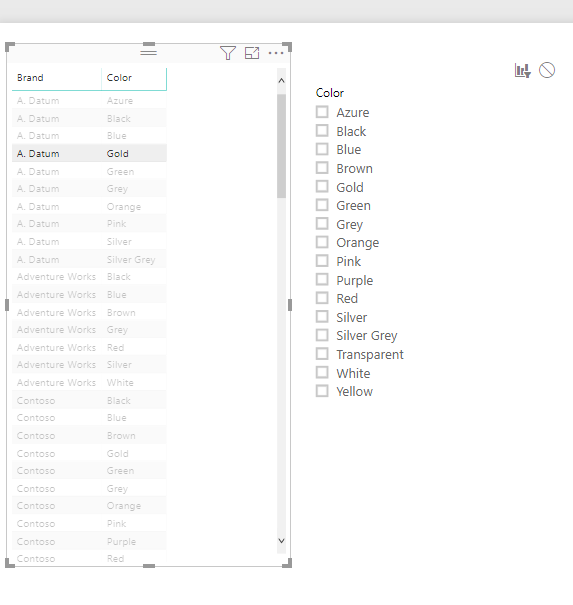Check the Purple color checkbox

click(322, 279)
